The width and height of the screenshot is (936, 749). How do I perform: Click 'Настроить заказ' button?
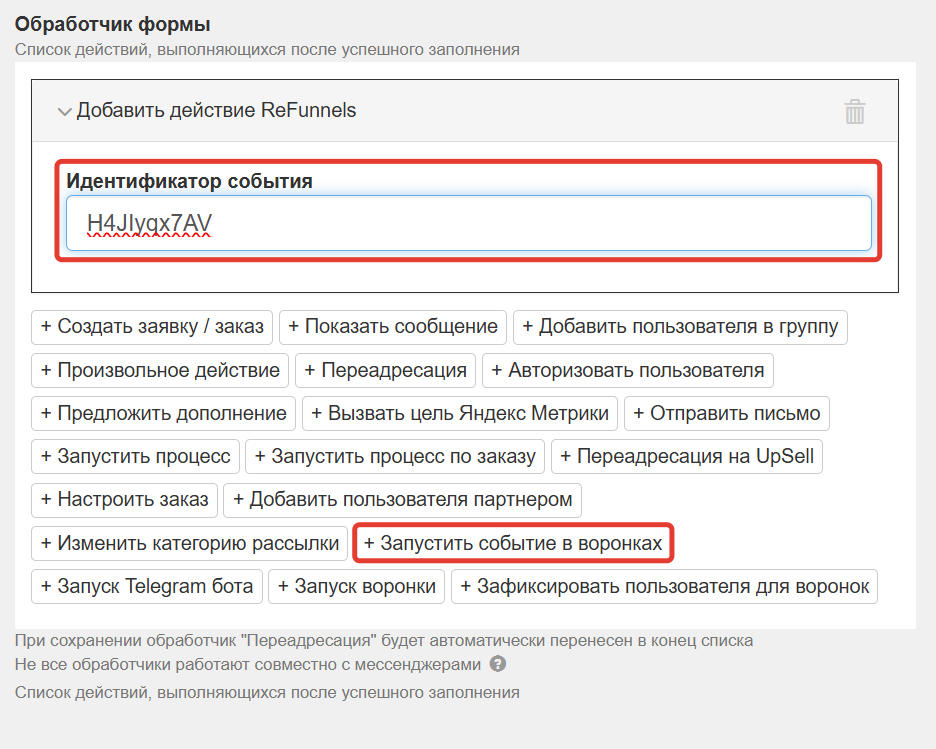tap(124, 500)
